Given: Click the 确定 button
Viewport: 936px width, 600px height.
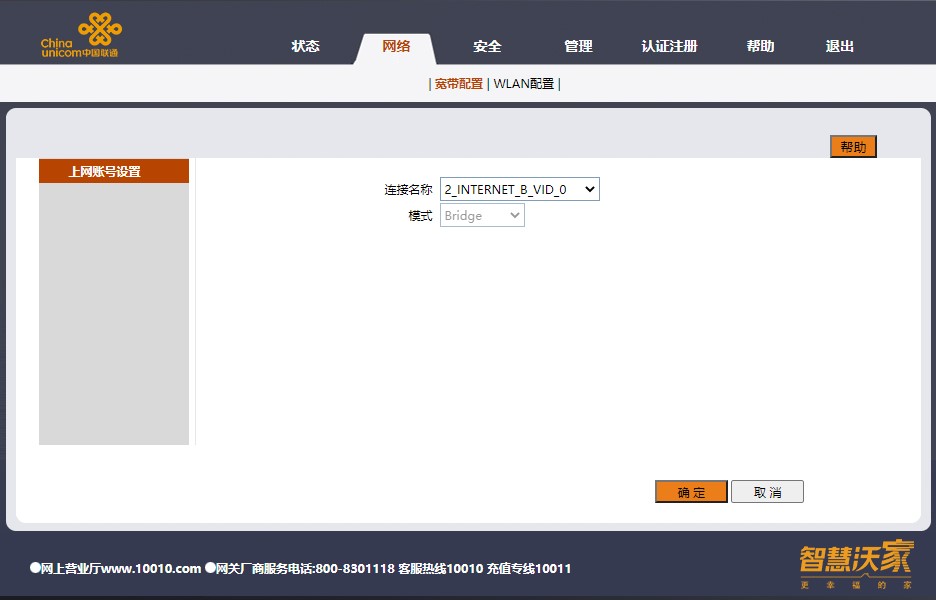Looking at the screenshot, I should (691, 492).
